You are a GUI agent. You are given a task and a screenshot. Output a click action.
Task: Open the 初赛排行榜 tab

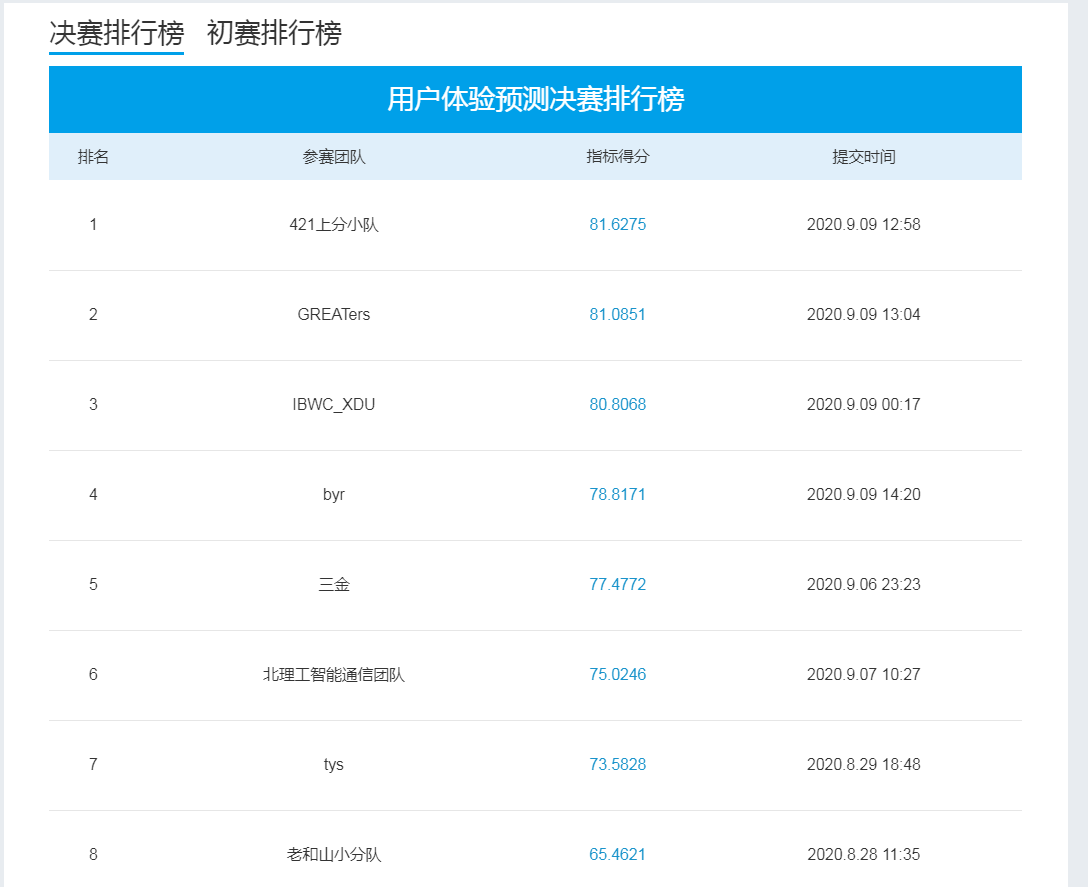[274, 33]
